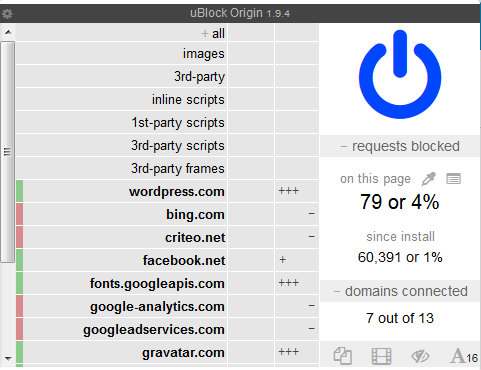Toggle the big blue power button
Image resolution: width=481 pixels, height=370 pixels.
point(400,74)
